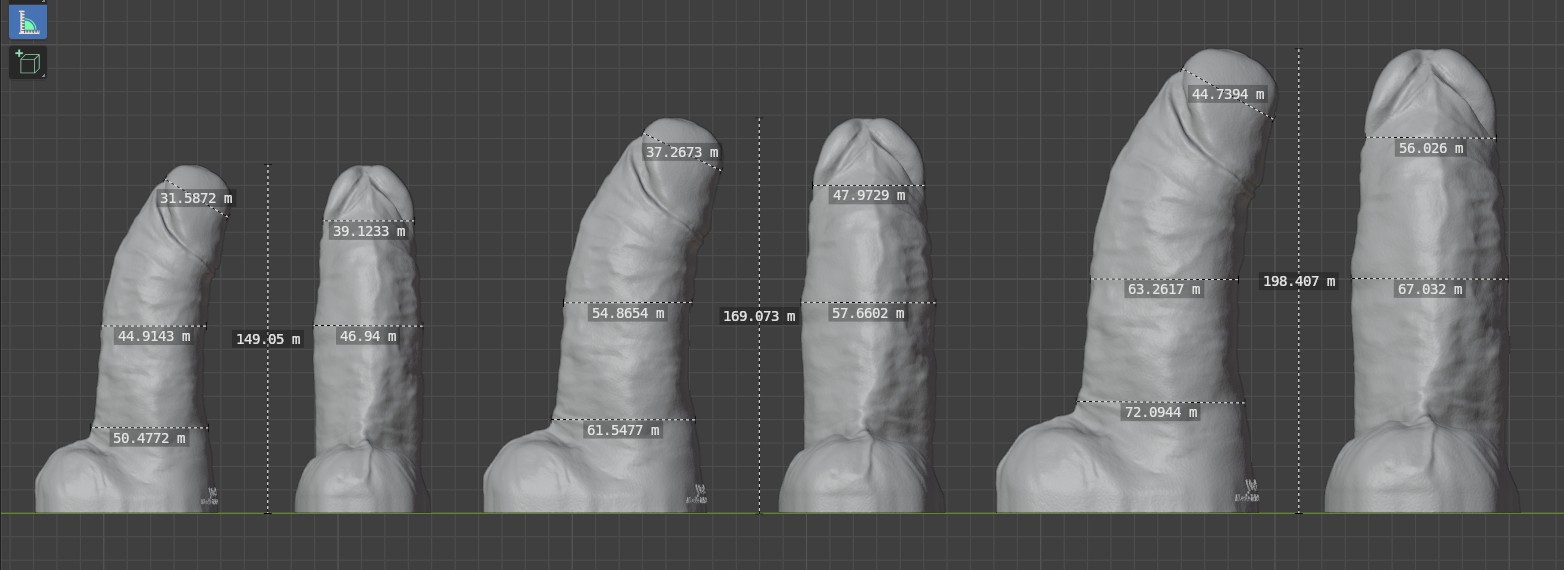The height and width of the screenshot is (570, 1564).
Task: Click the 149.05 m height label
Action: tap(268, 339)
